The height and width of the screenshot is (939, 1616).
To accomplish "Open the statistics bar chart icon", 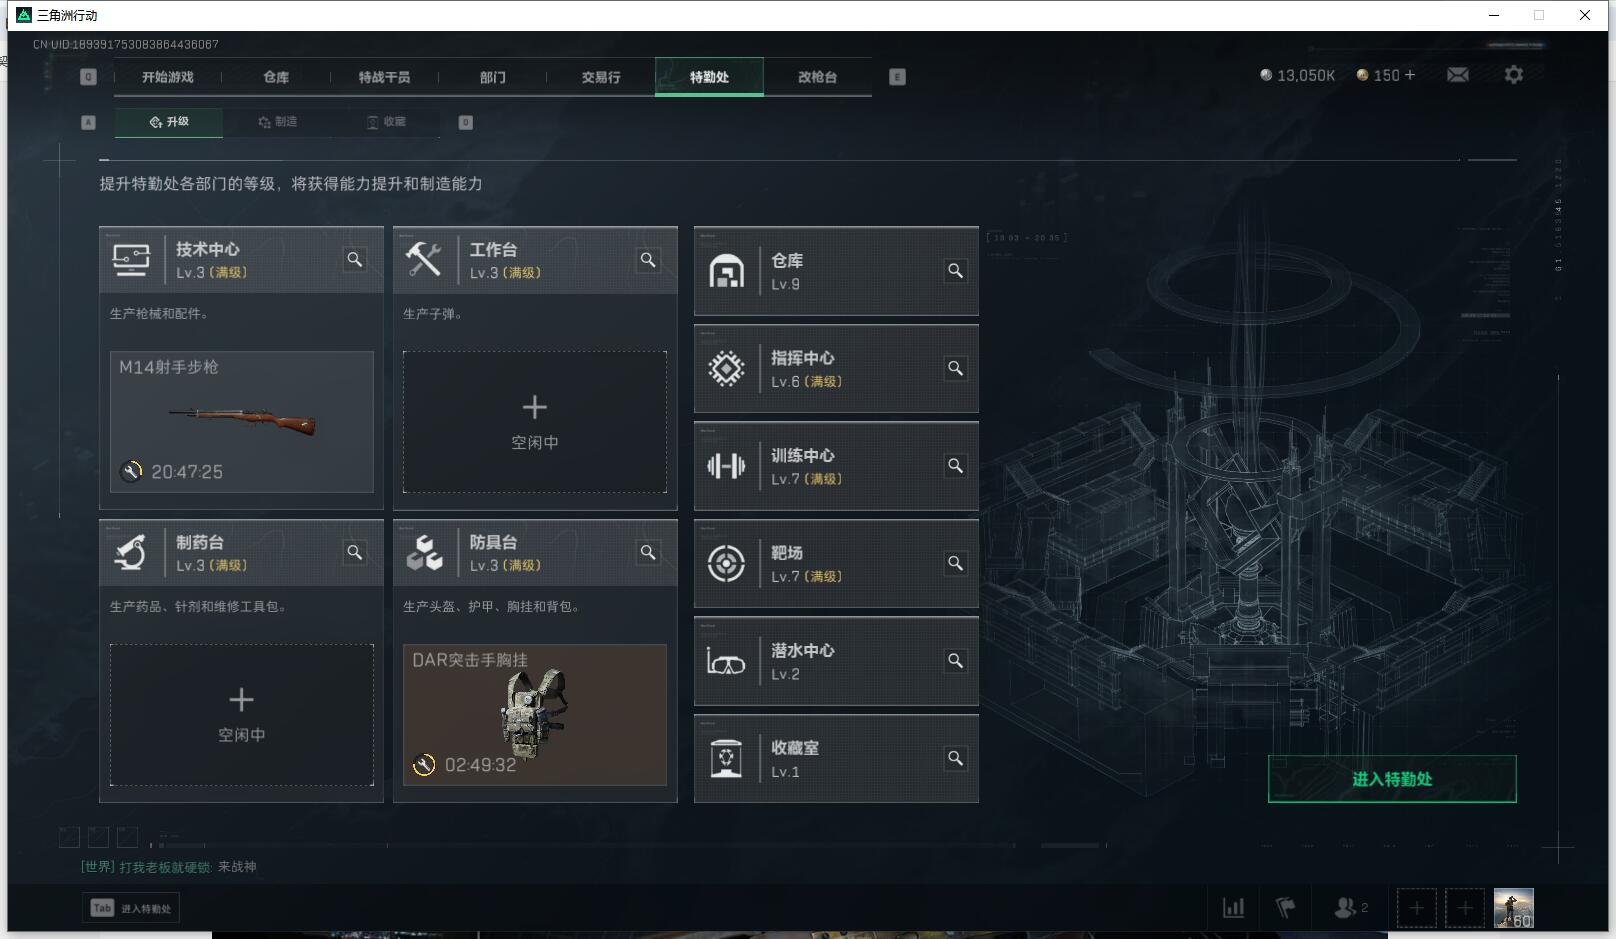I will [1234, 908].
